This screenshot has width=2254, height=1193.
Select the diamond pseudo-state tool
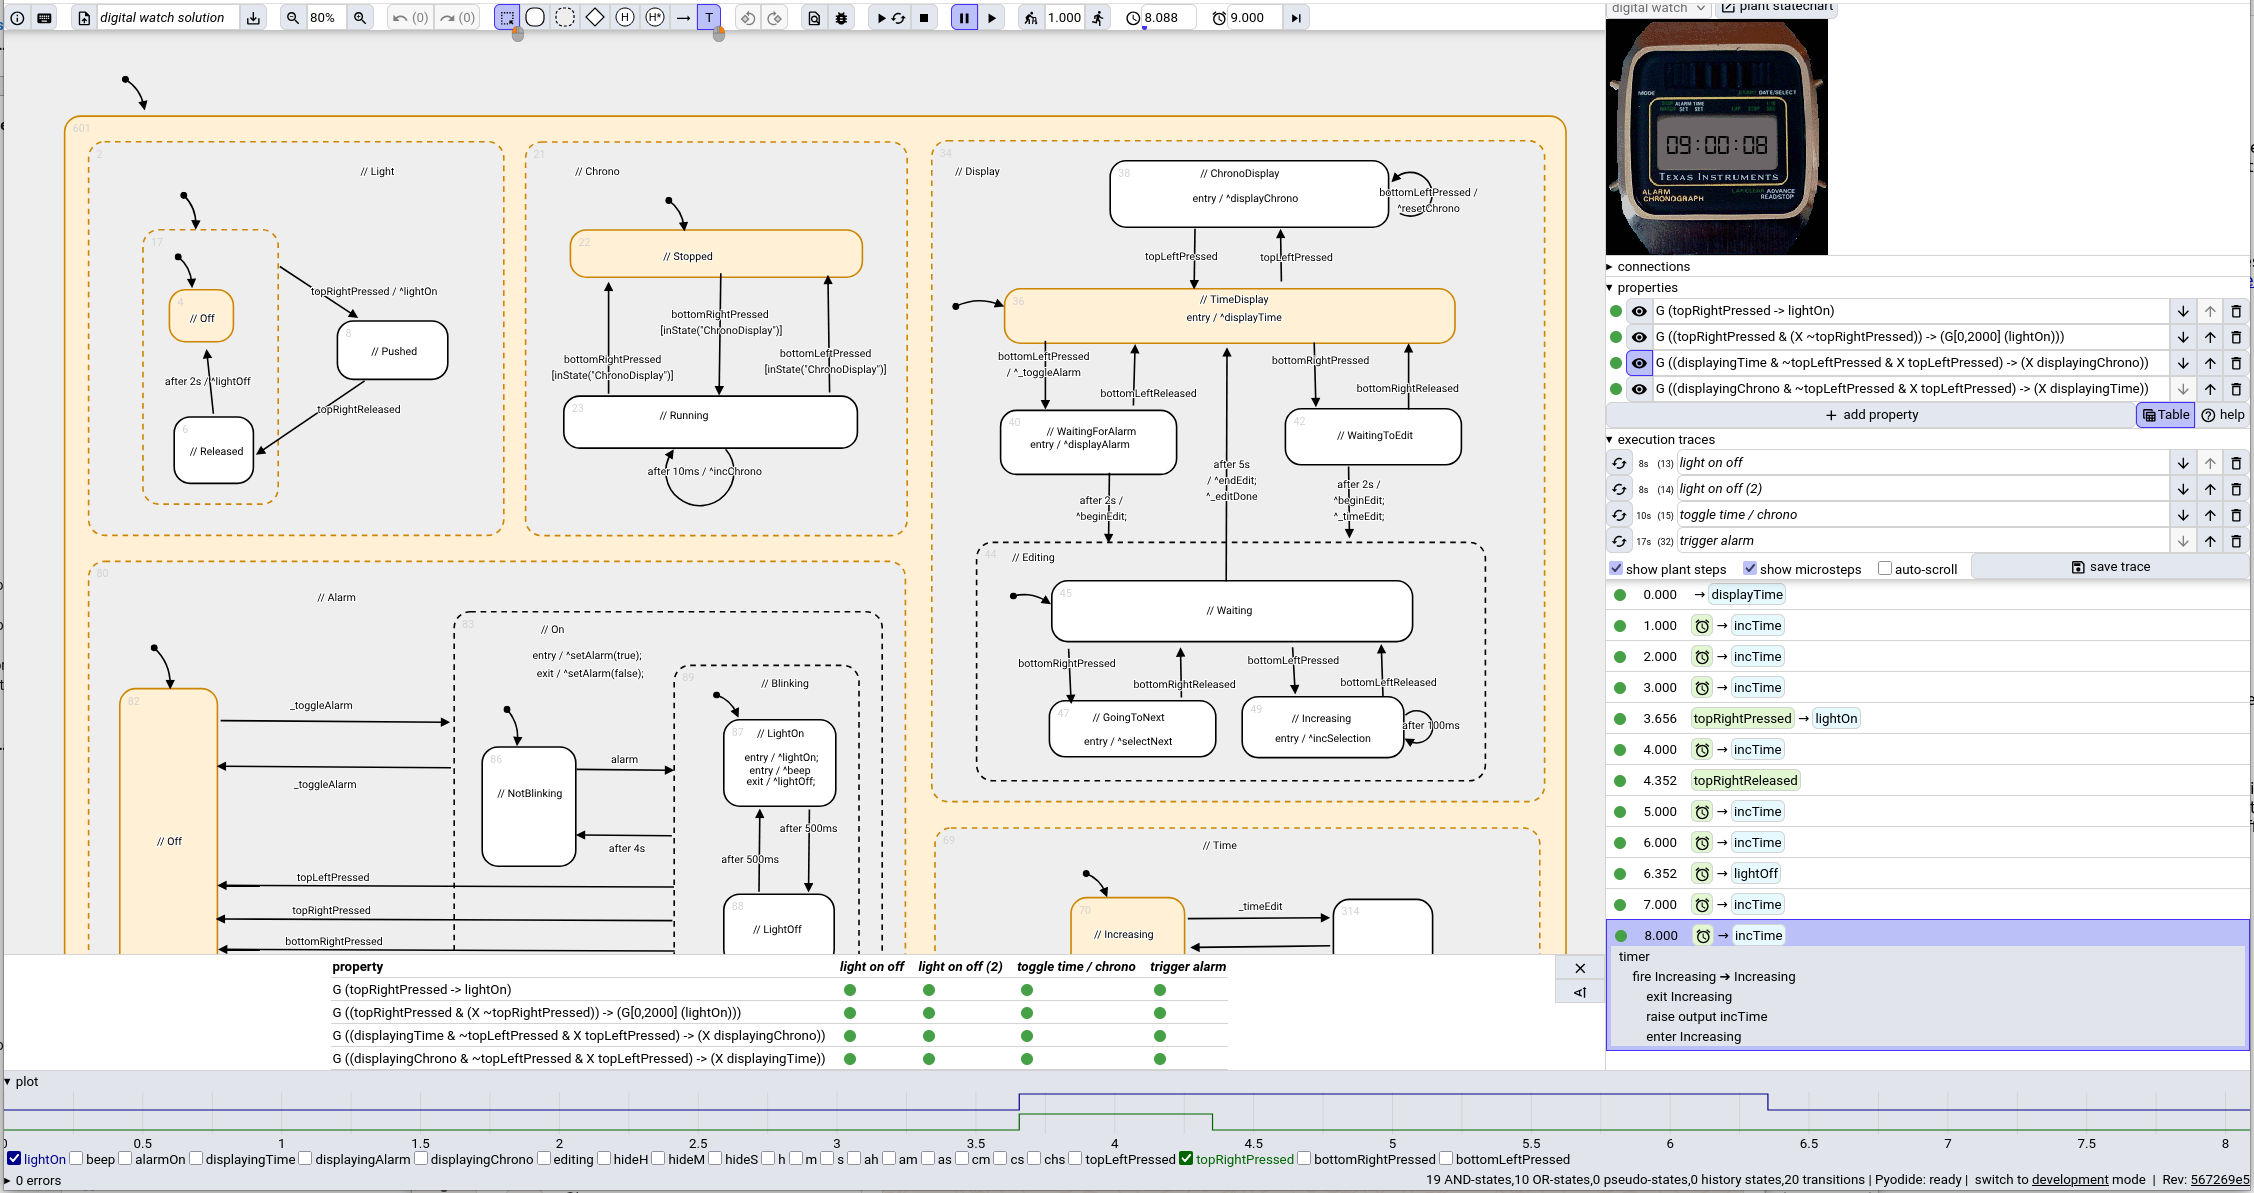click(x=595, y=17)
